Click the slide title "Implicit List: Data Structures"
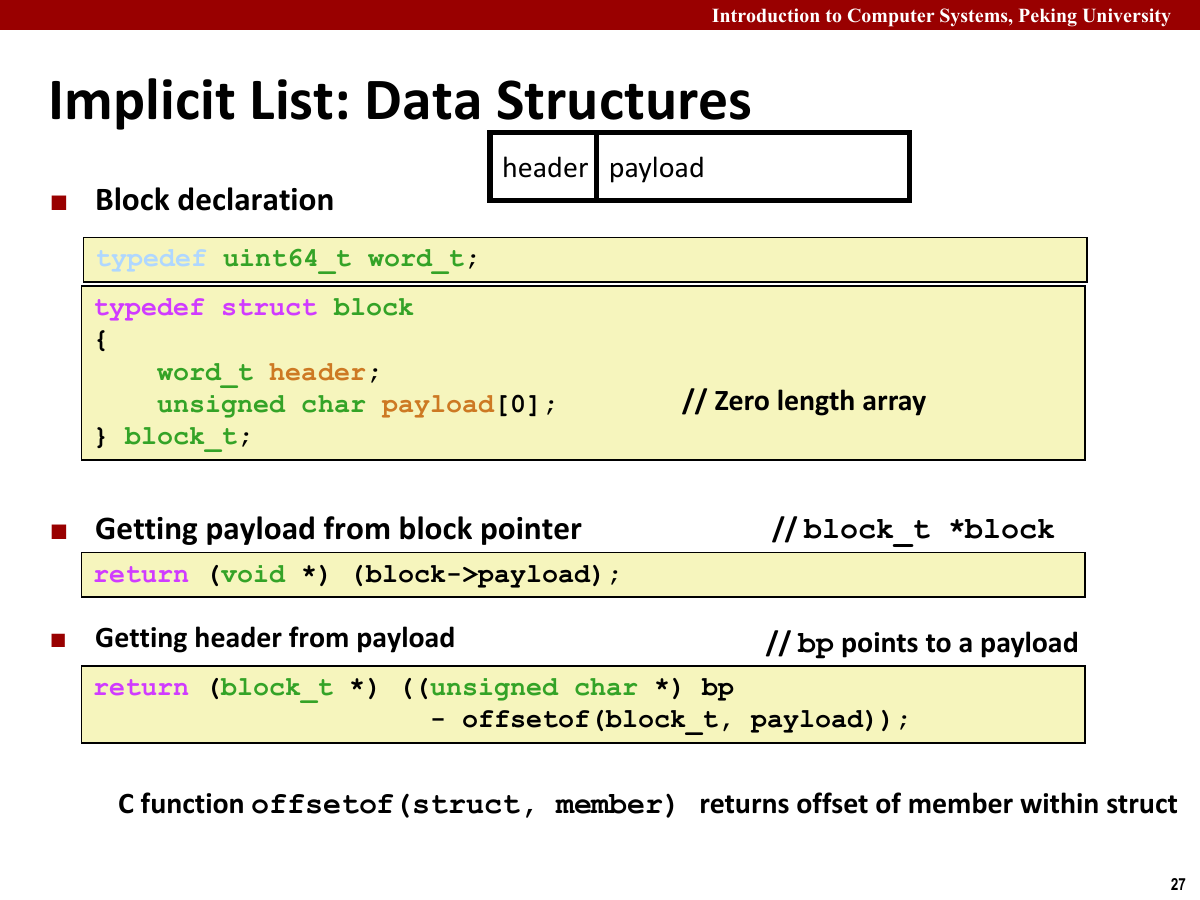1200x900 pixels. click(x=400, y=101)
